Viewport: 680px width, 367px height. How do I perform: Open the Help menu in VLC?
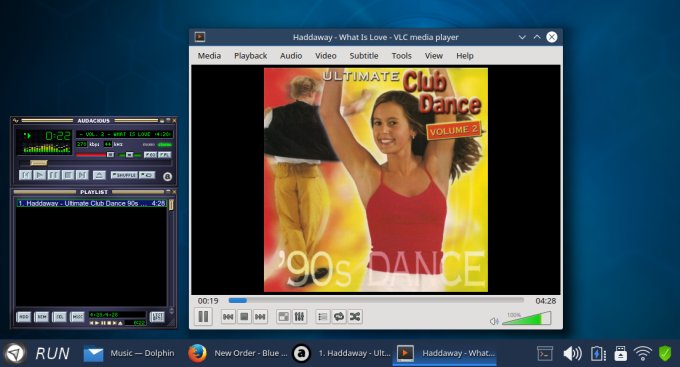(464, 56)
